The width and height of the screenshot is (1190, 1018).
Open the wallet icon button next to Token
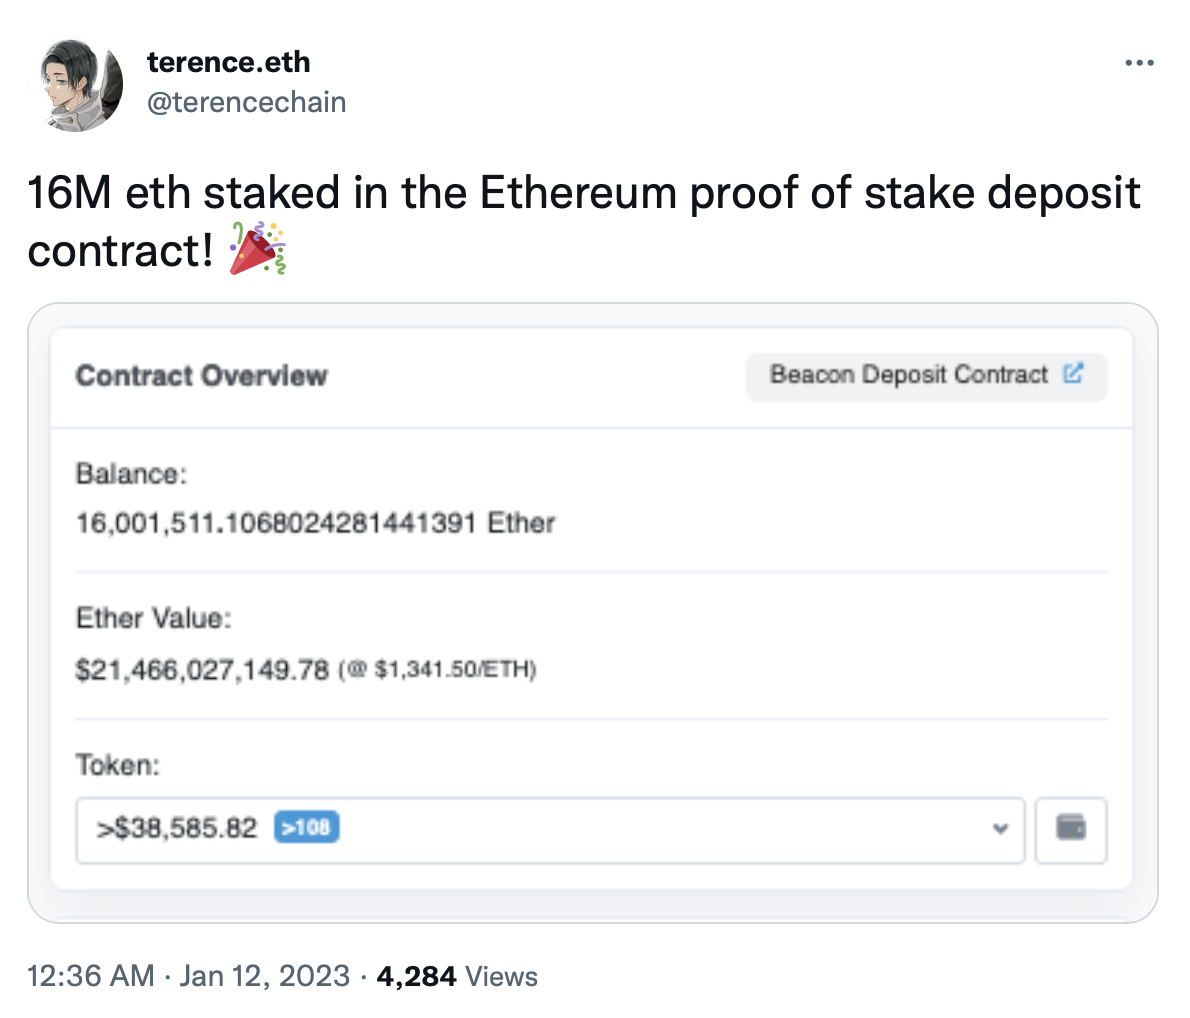(1071, 830)
